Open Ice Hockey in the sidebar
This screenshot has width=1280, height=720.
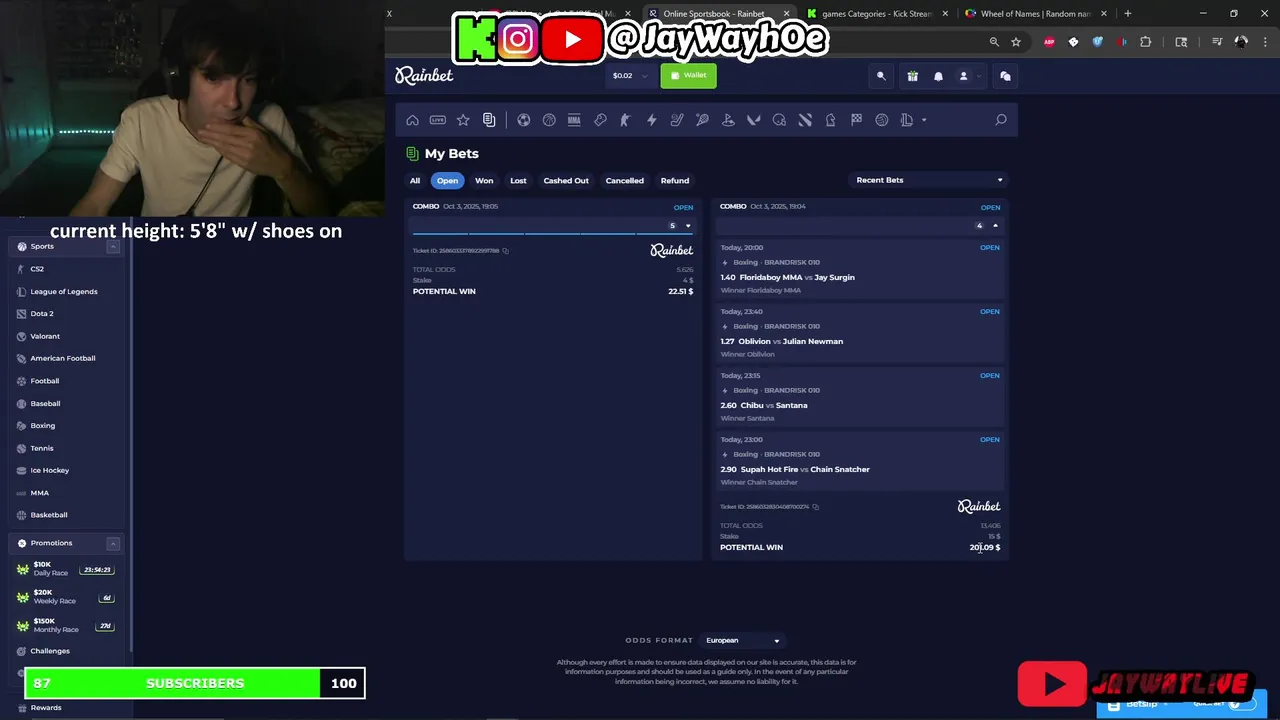(49, 470)
